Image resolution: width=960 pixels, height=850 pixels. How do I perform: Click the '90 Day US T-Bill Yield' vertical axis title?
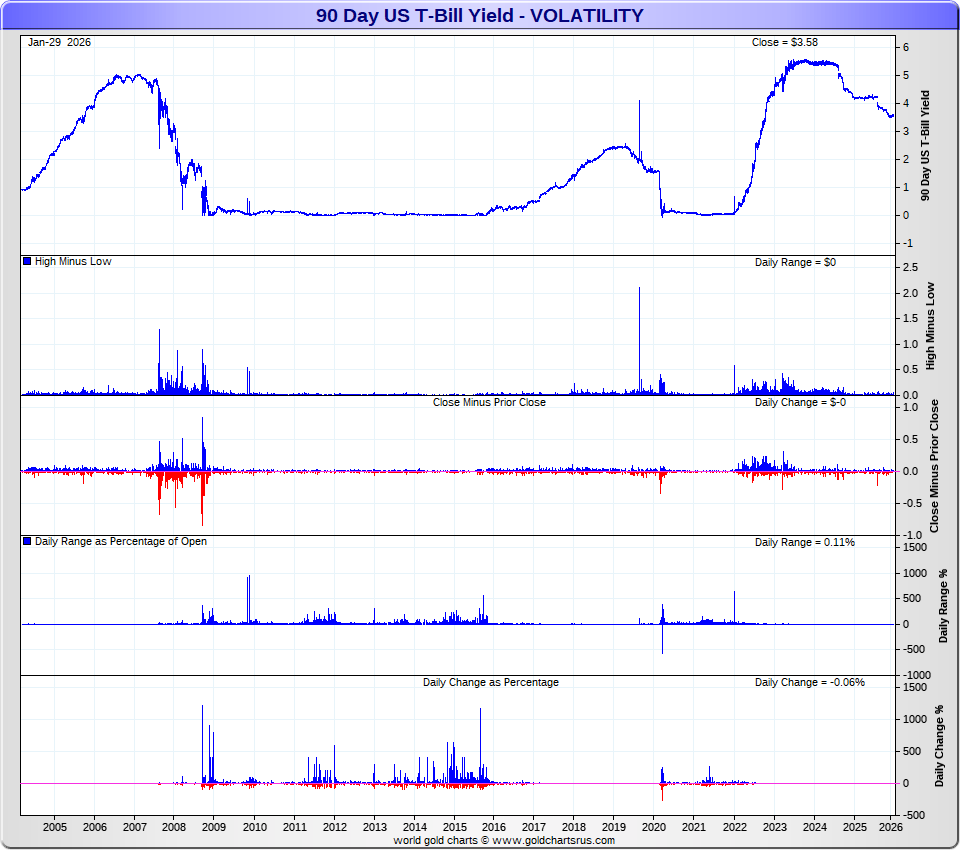tap(926, 145)
